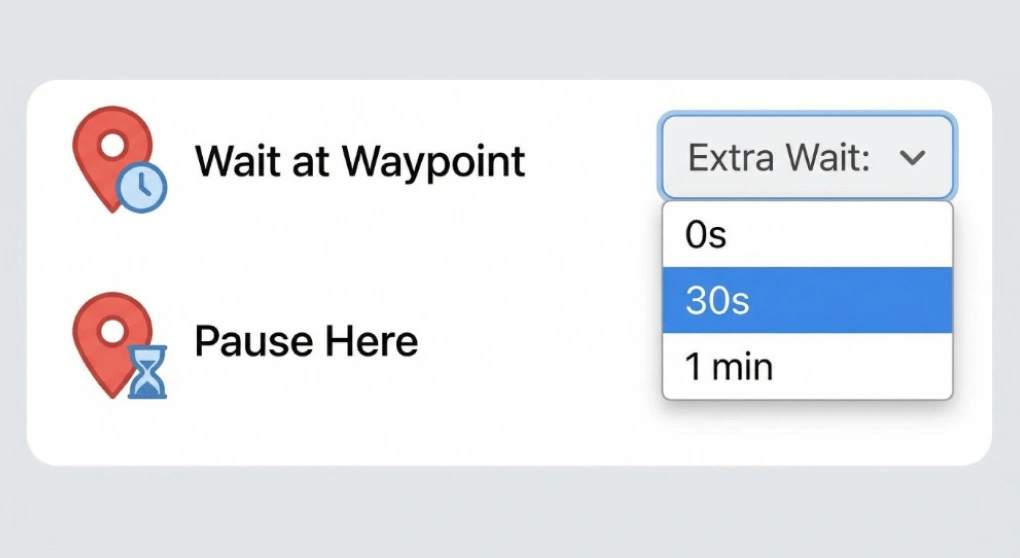
Task: Open the Extra Wait dropdown
Action: tap(806, 157)
